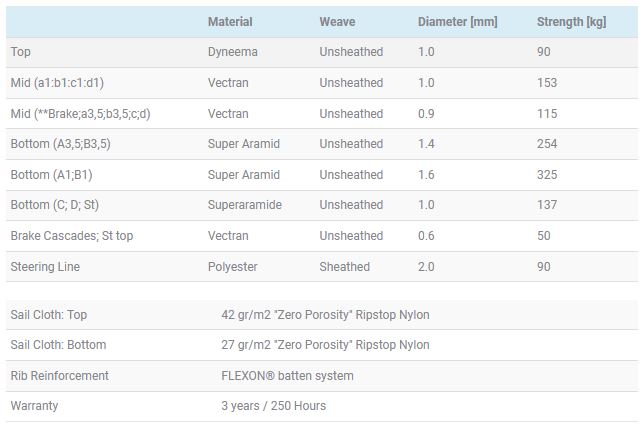Click the 3 years / 250 Hours warranty value
Image resolution: width=643 pixels, height=428 pixels.
[x=274, y=406]
